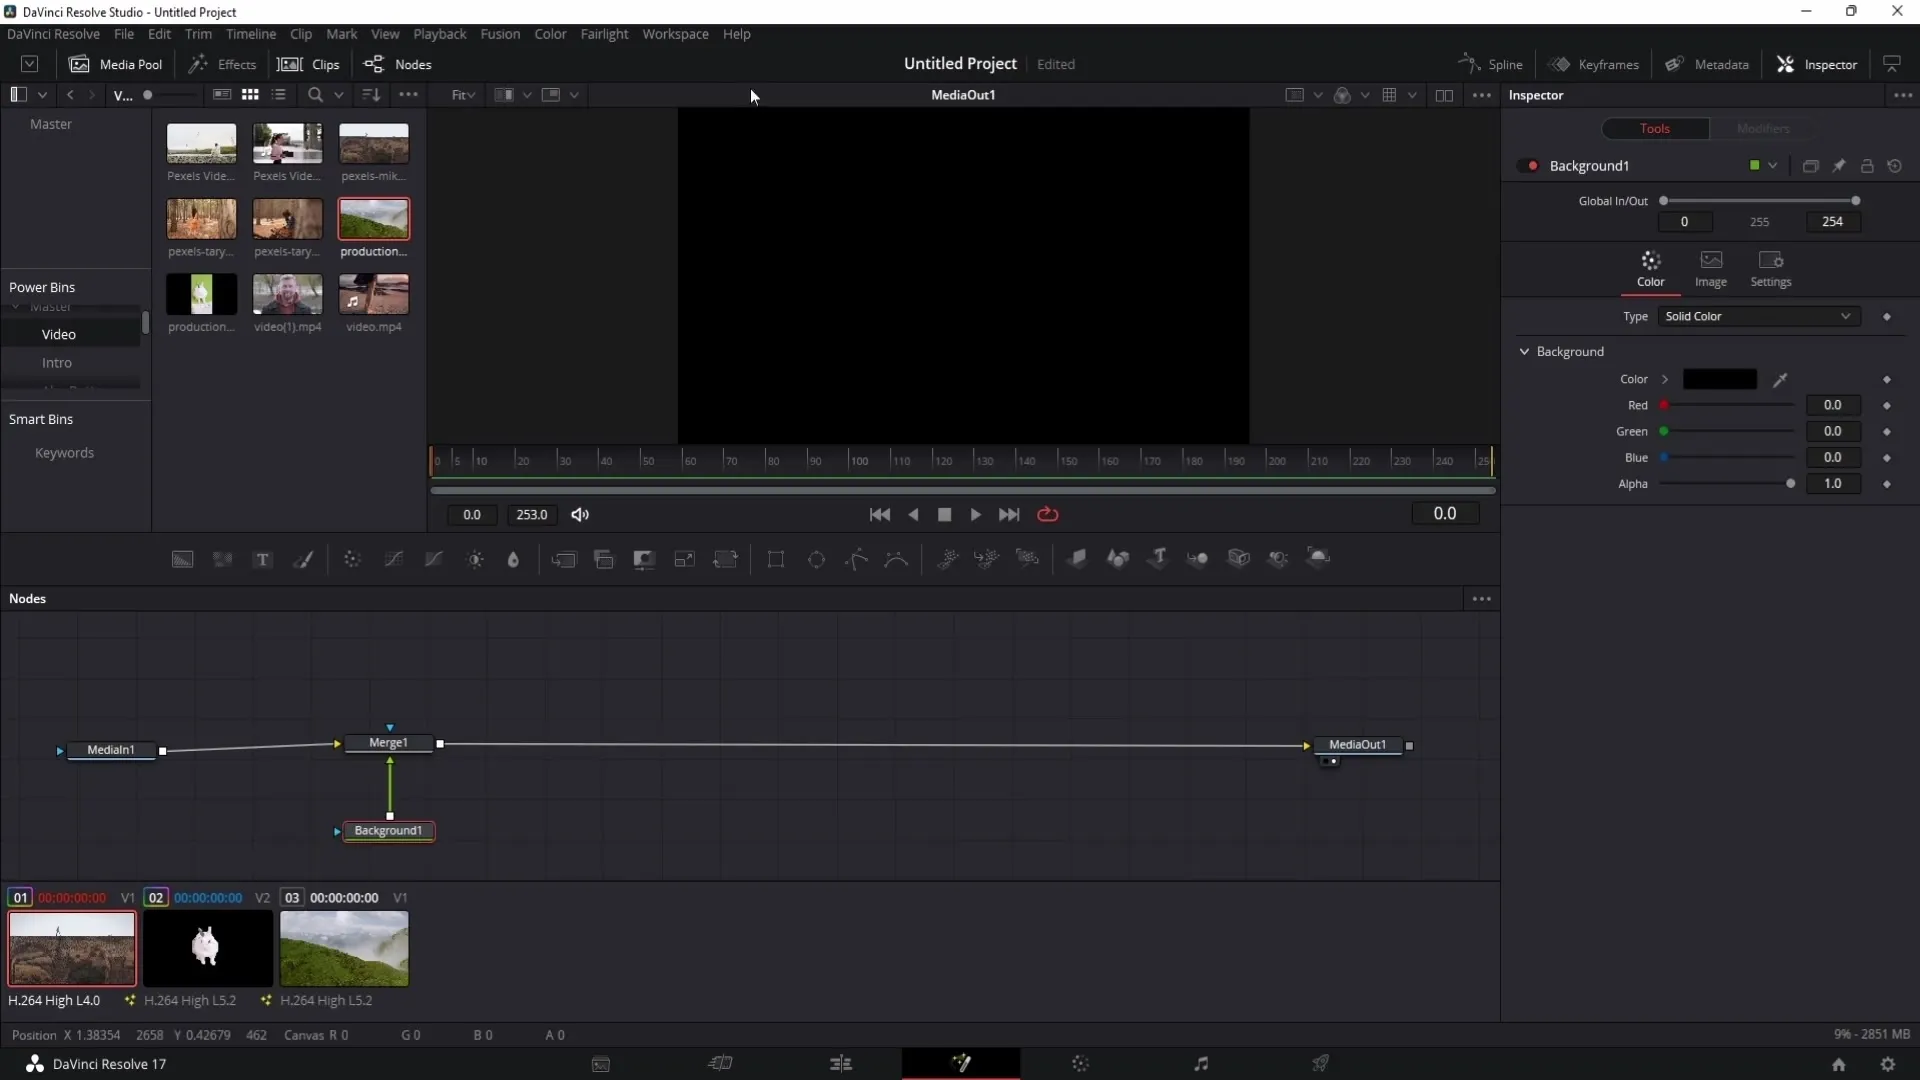Open the Color menu item
Image resolution: width=1920 pixels, height=1080 pixels.
click(x=550, y=33)
